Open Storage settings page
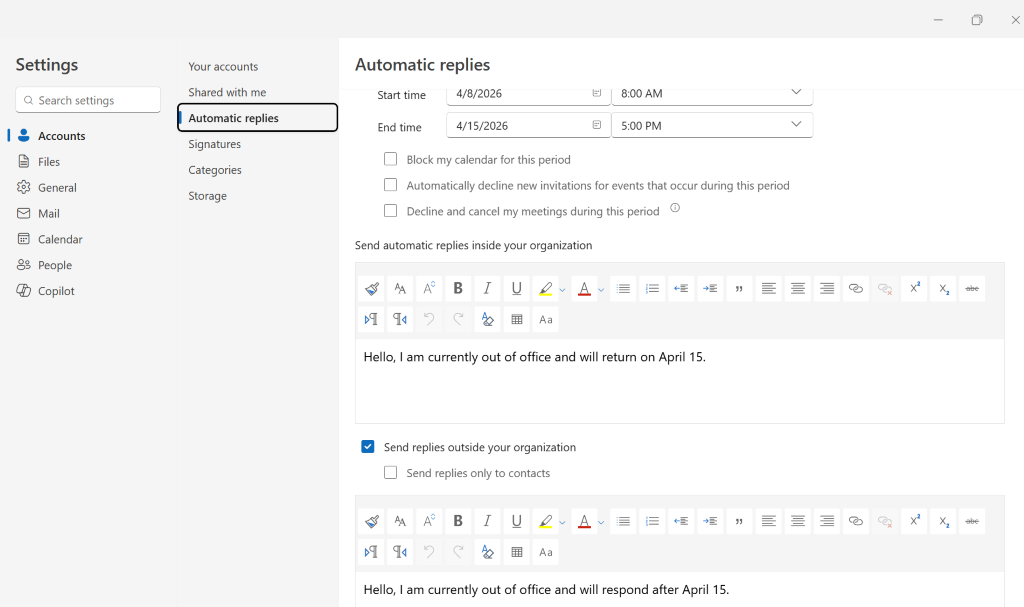This screenshot has height=607, width=1024. [x=208, y=195]
